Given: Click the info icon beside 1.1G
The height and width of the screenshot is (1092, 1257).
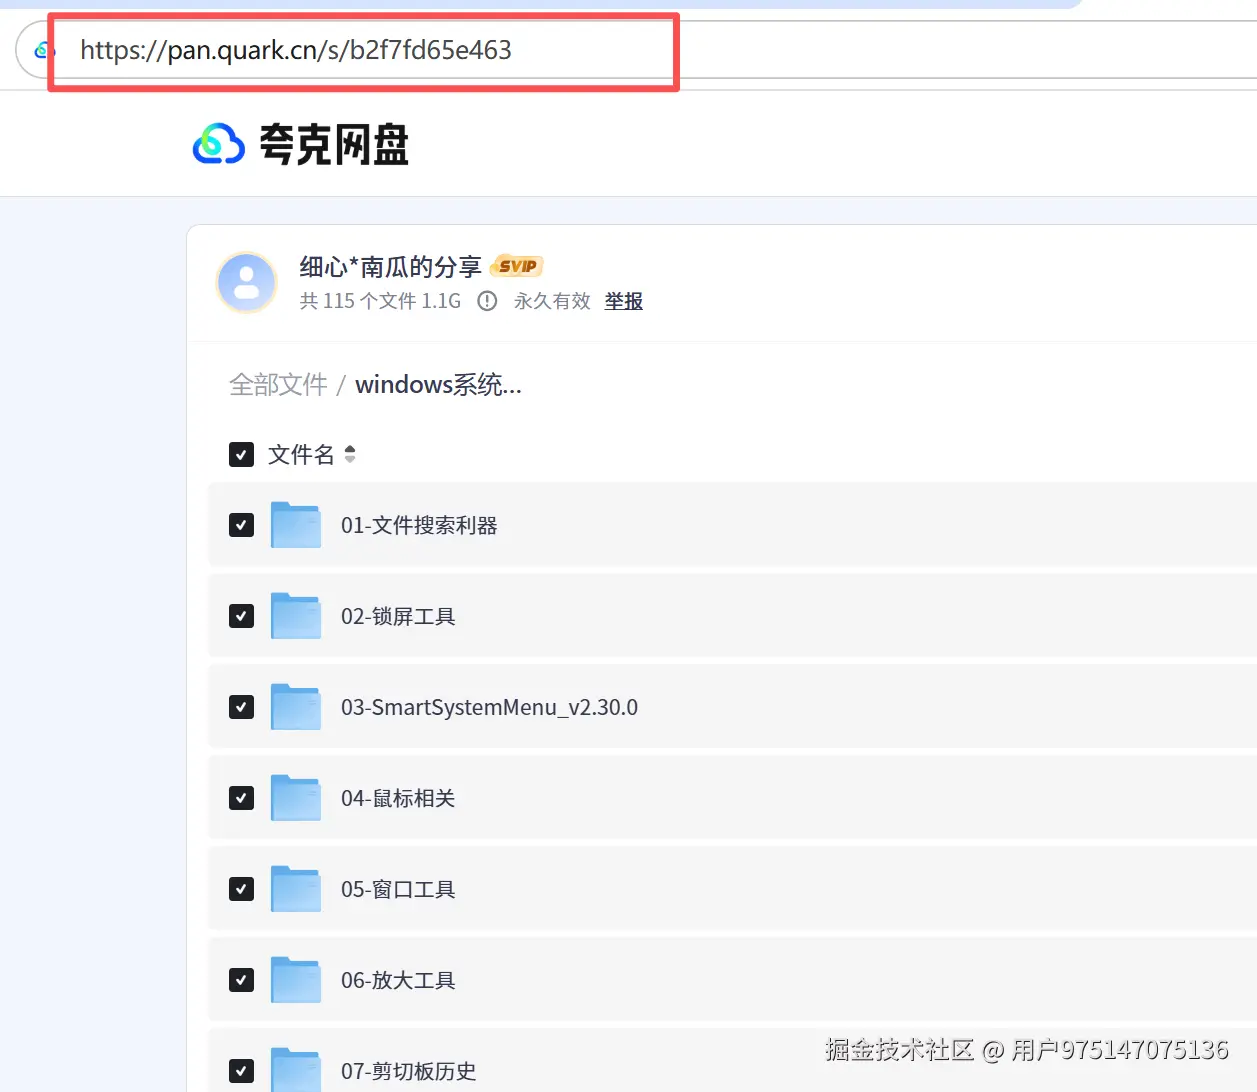Looking at the screenshot, I should pos(487,301).
